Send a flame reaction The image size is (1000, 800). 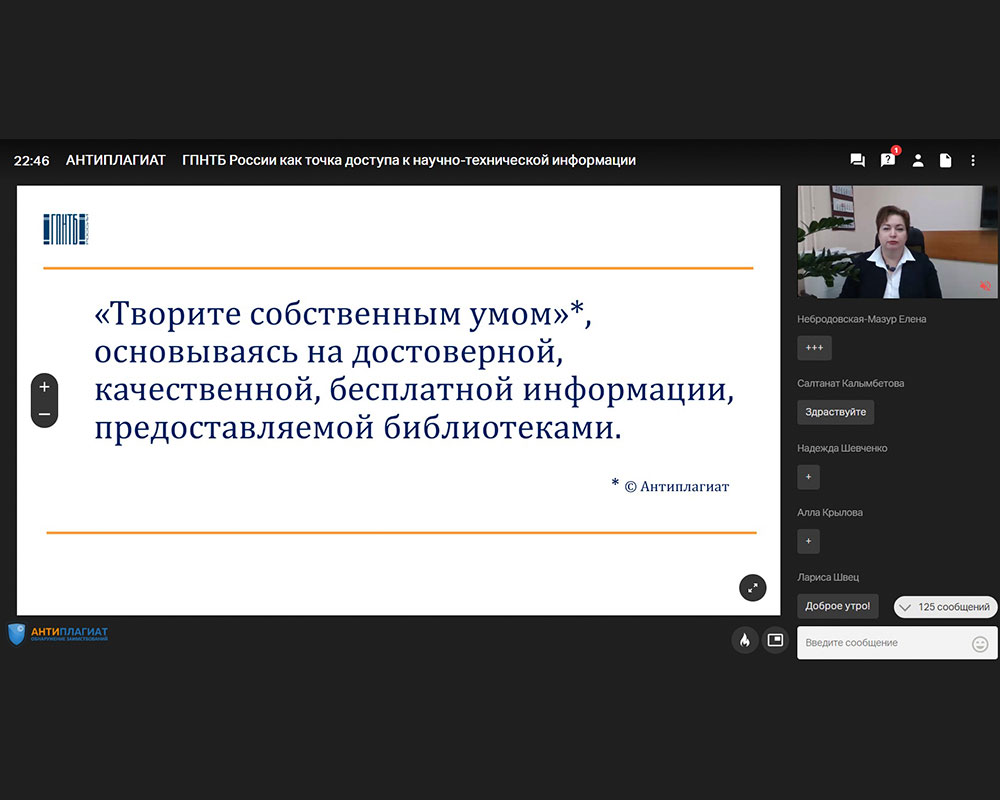click(x=745, y=640)
